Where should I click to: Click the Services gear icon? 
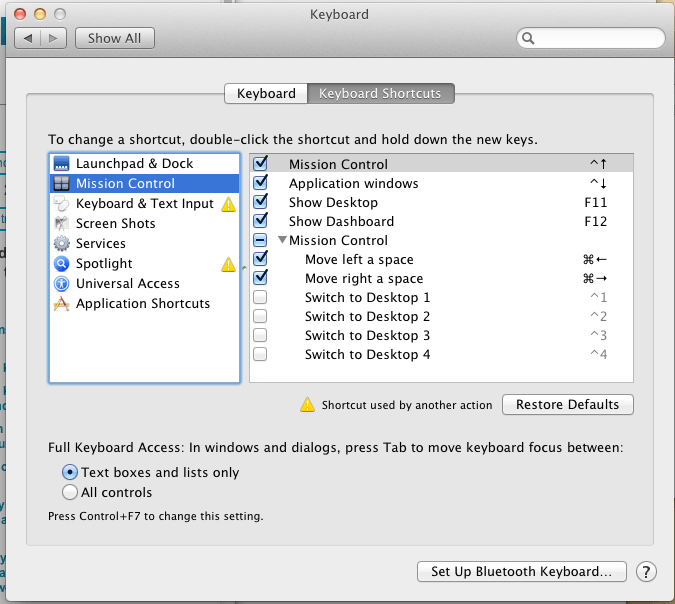[61, 244]
